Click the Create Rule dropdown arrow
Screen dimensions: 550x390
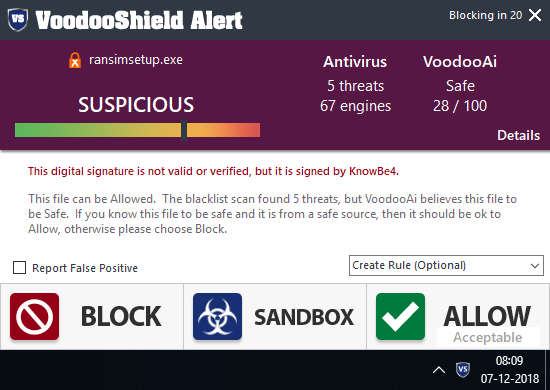coord(535,266)
